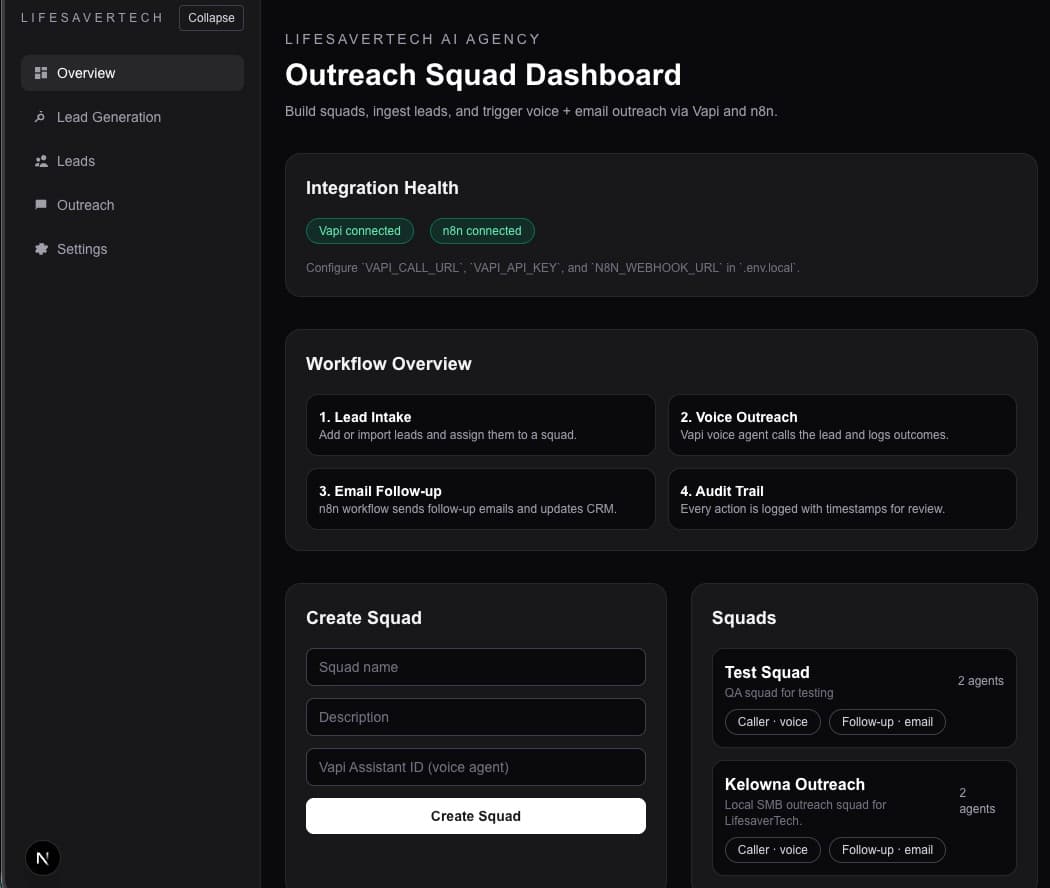Click the '1. Lead Intake' workflow card
The image size is (1050, 888).
(x=480, y=425)
